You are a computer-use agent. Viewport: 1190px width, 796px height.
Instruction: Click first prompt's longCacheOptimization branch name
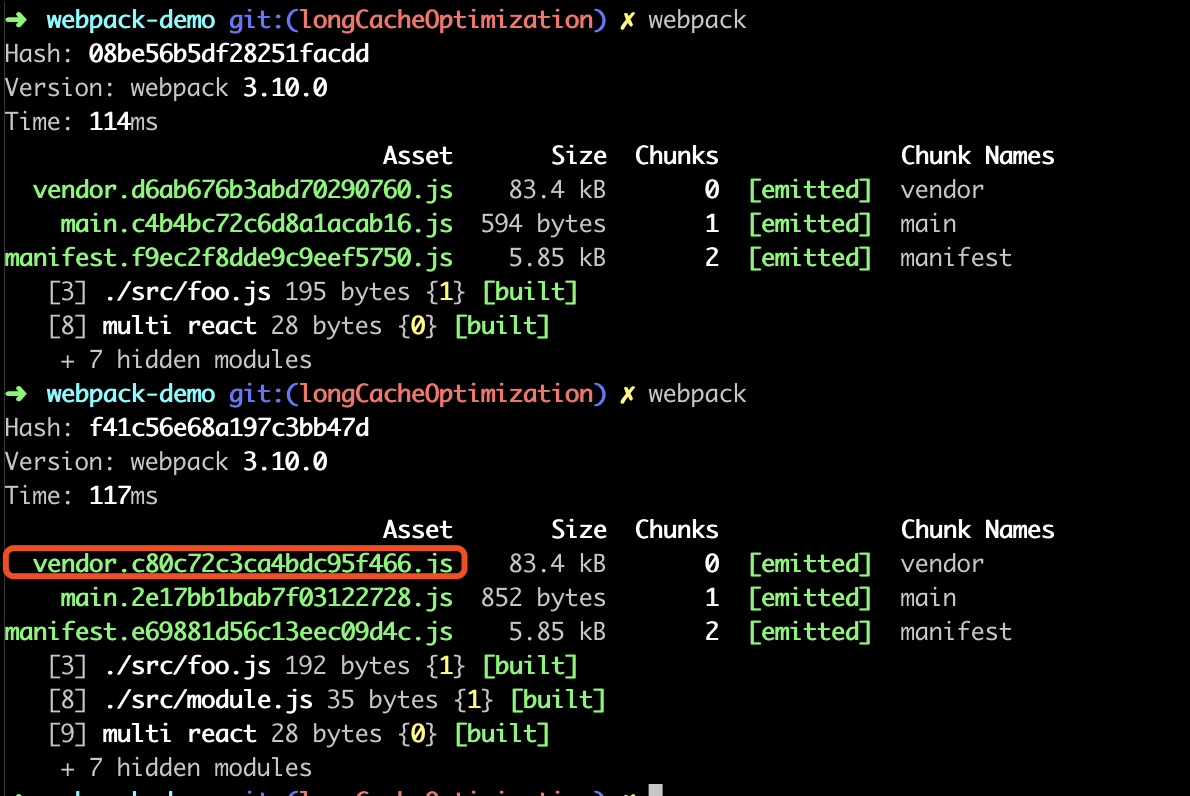point(446,20)
